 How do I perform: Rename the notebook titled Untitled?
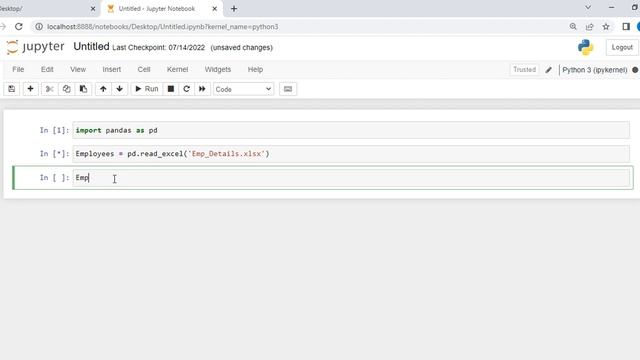(x=91, y=47)
